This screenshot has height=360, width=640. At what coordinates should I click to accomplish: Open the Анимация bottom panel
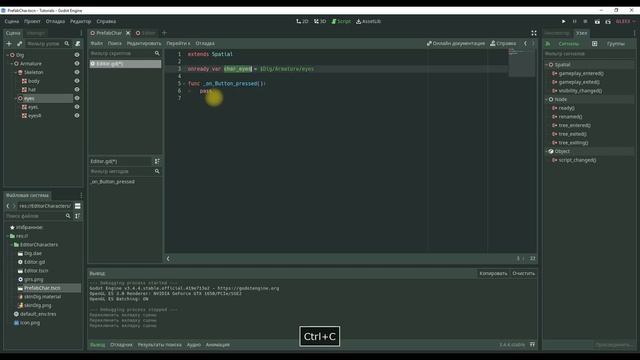click(x=218, y=345)
